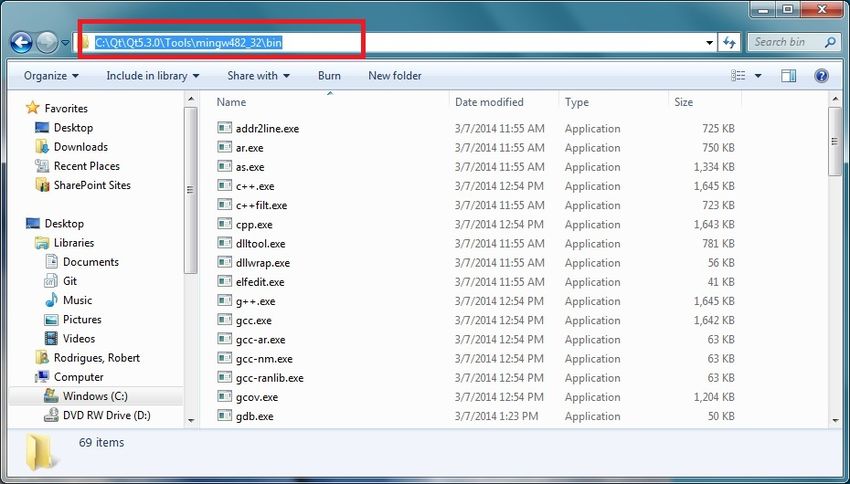Open the view options dropdown arrow
Screen dimensions: 850x484
point(758,76)
